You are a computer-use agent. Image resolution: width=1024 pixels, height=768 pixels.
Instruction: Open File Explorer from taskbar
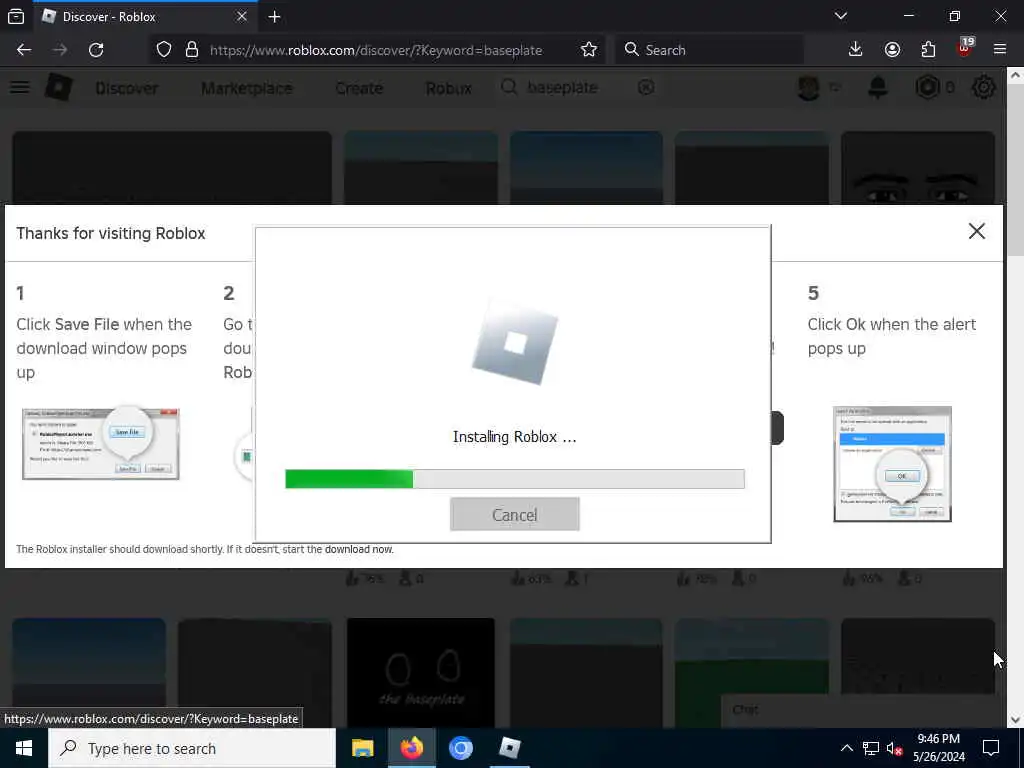click(362, 748)
